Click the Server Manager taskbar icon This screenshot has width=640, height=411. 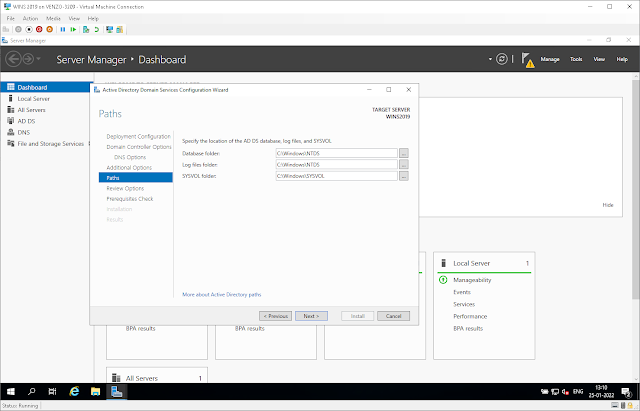pyautogui.click(x=117, y=391)
